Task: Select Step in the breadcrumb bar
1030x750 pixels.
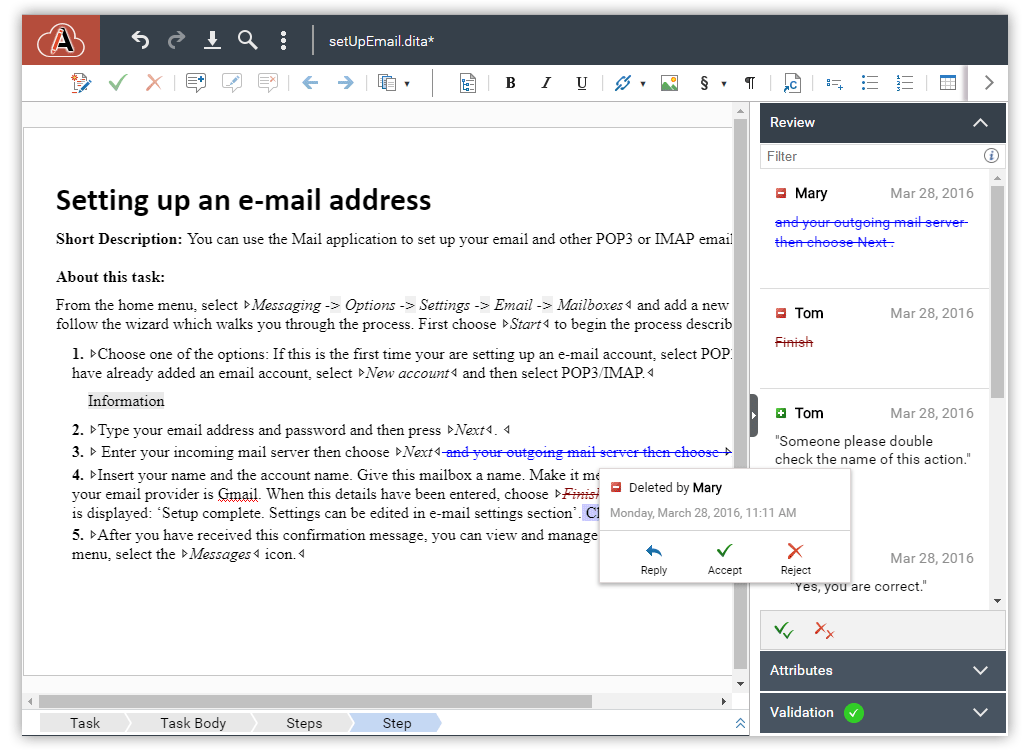Action: [397, 723]
